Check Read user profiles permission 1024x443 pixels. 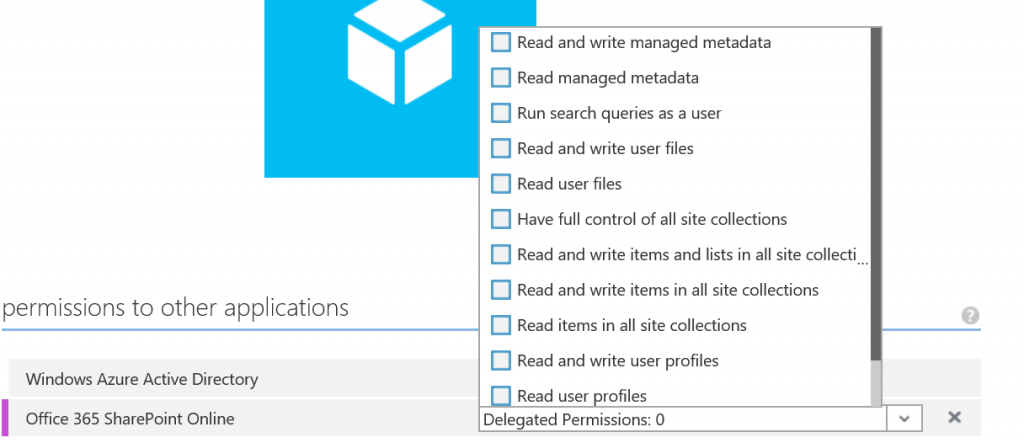coord(501,395)
